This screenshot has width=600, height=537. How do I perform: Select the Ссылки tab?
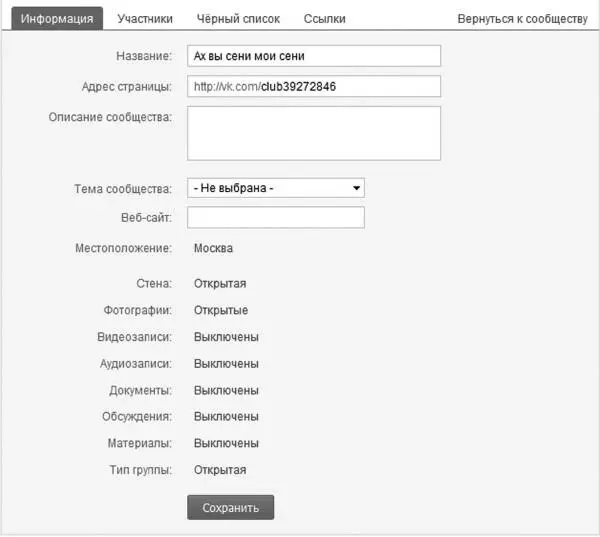point(325,19)
